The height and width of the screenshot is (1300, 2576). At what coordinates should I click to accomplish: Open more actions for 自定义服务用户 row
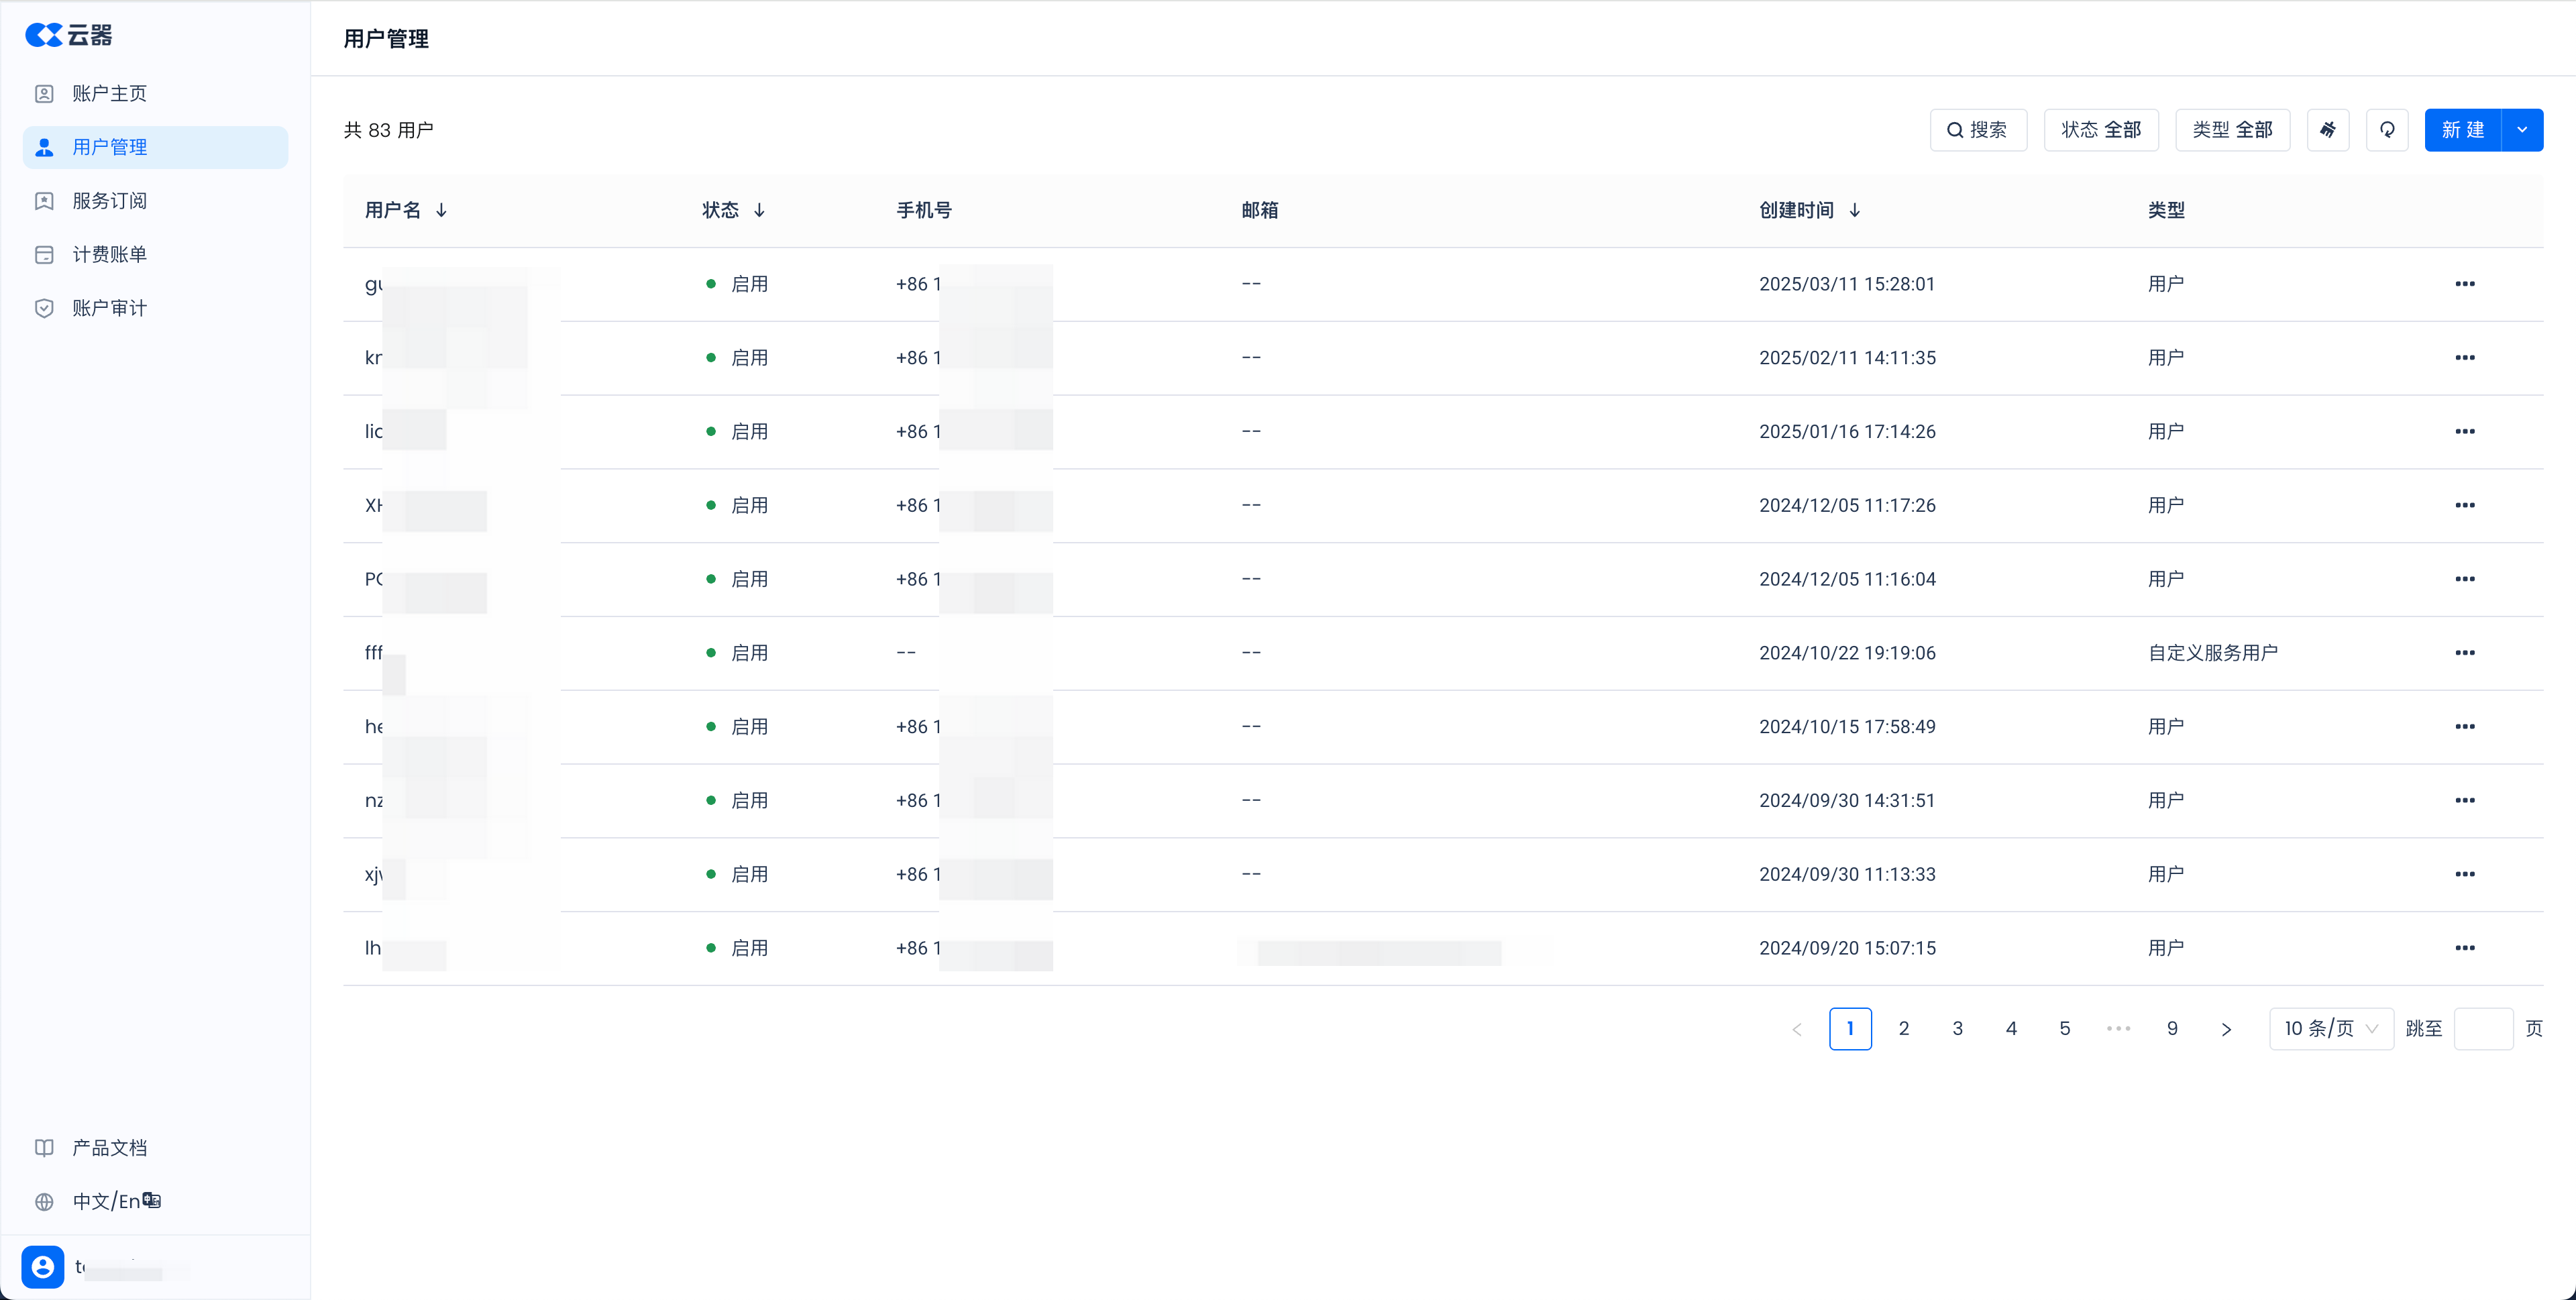2464,653
